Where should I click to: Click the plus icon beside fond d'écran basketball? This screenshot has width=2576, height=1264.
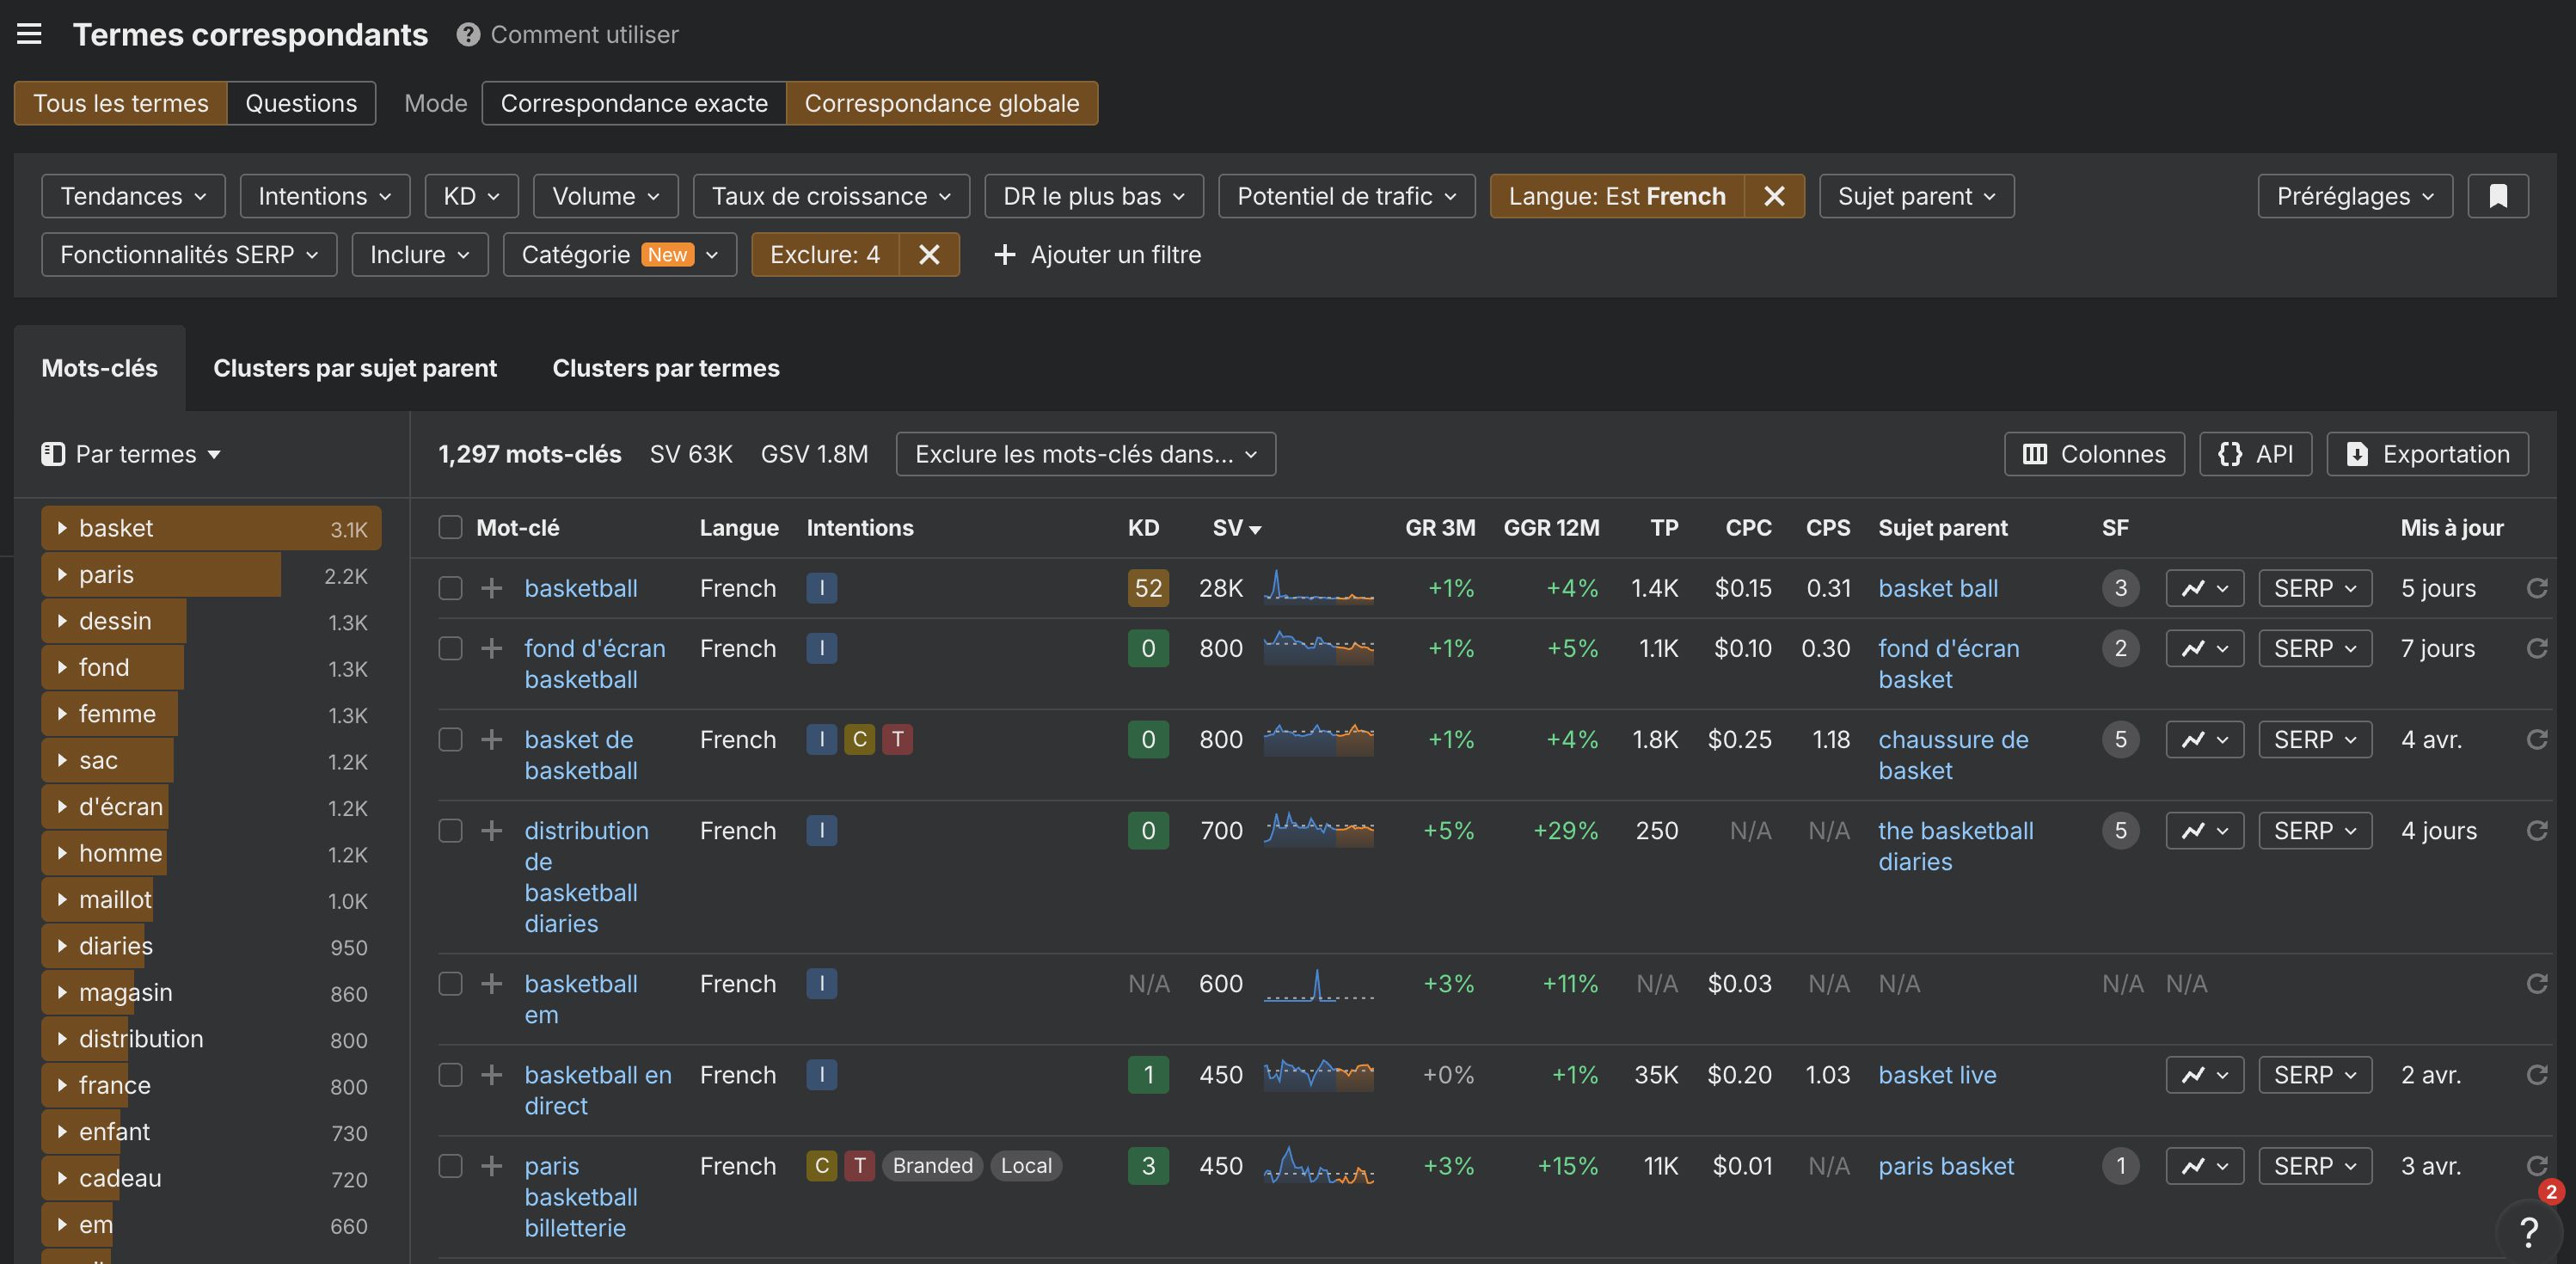point(491,648)
